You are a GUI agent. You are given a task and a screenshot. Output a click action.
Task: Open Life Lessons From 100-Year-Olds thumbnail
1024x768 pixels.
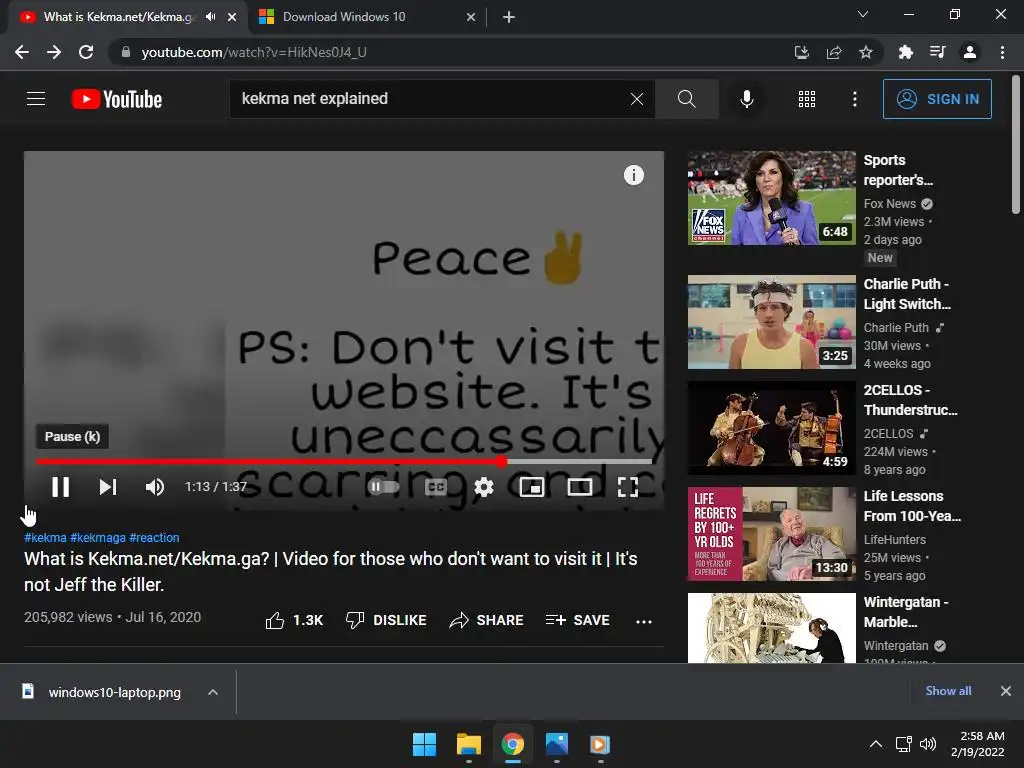771,534
